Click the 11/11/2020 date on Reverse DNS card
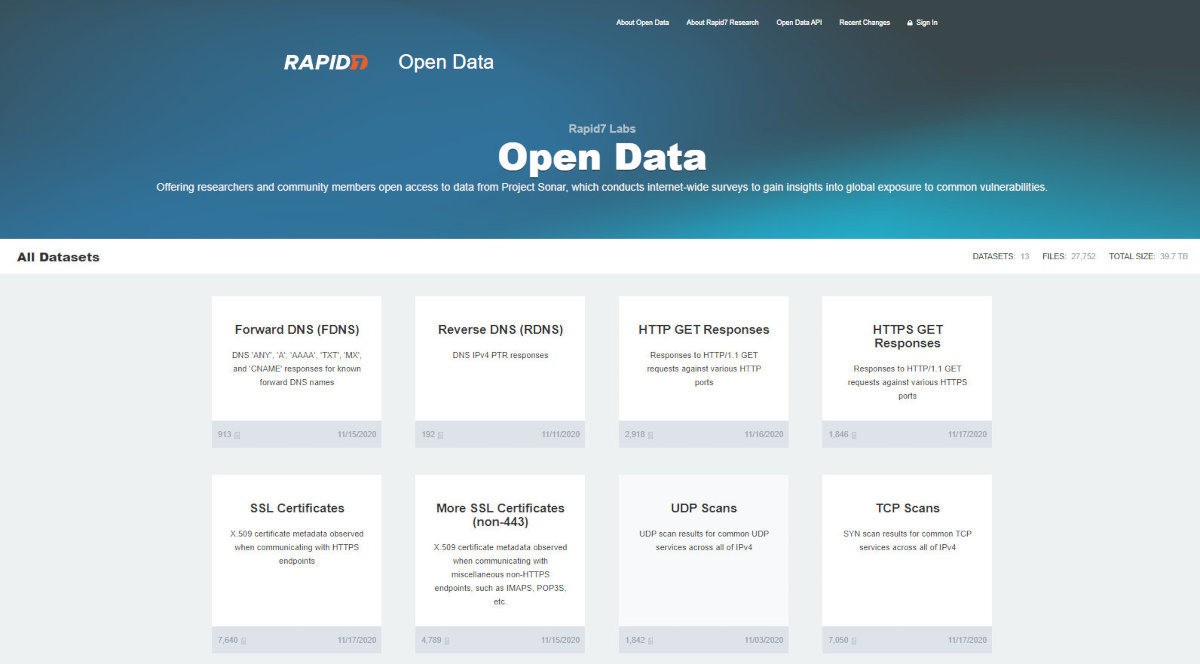Viewport: 1200px width, 664px height. click(560, 435)
